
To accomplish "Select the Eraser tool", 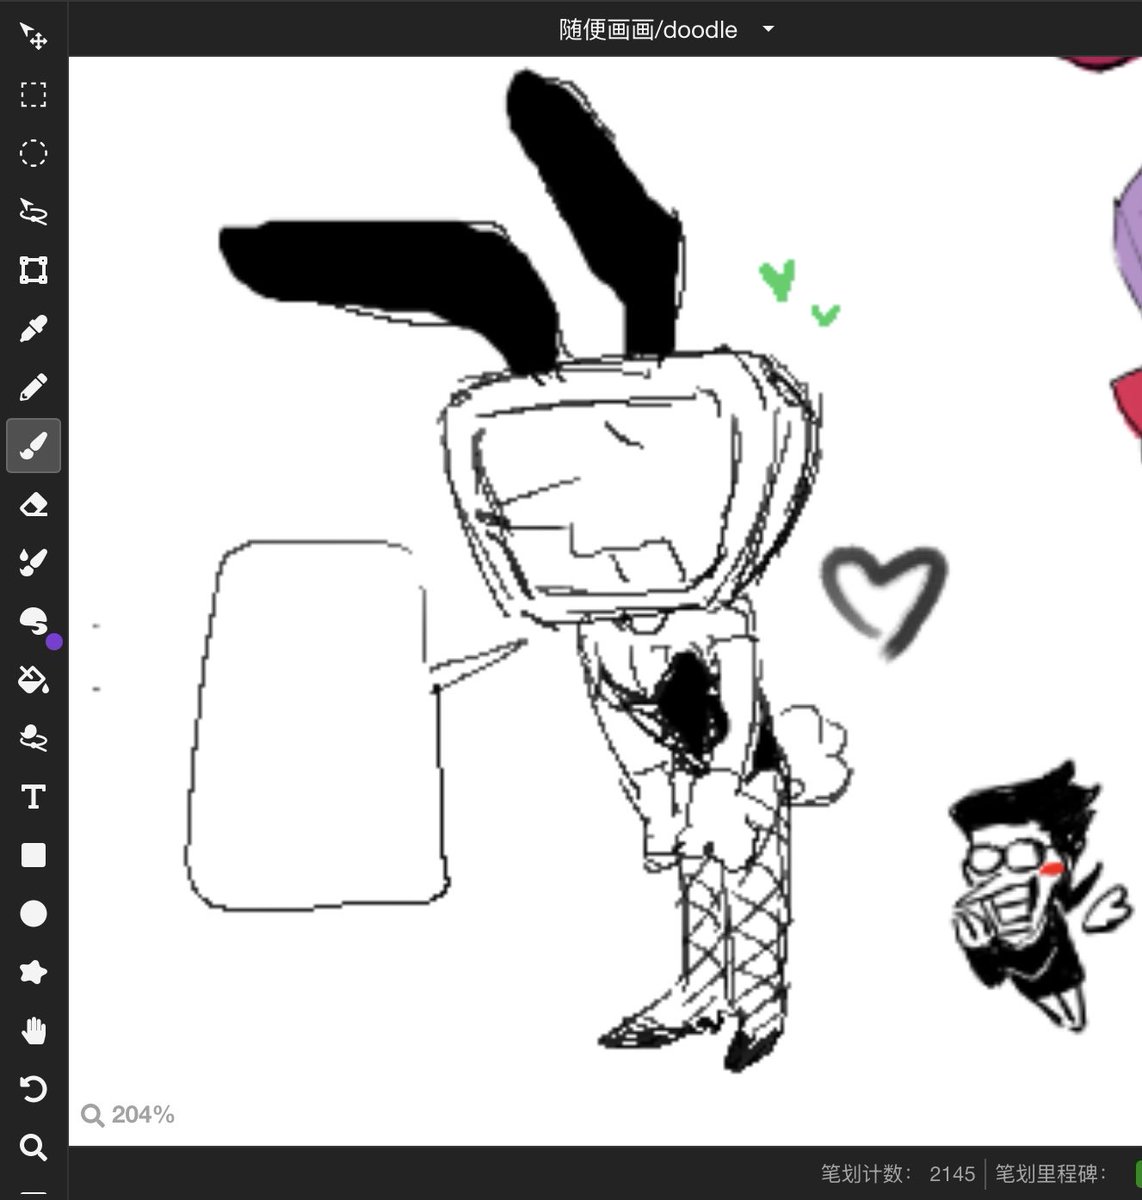I will [x=33, y=504].
